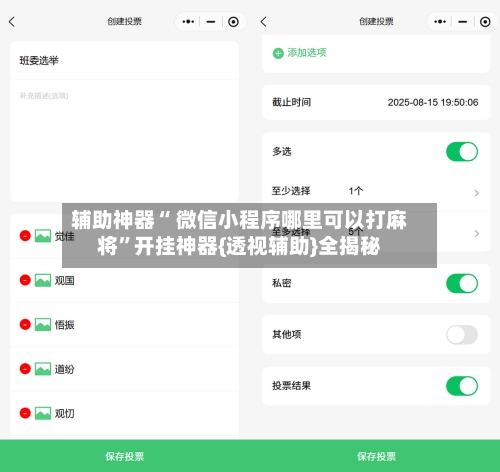Add image for option 悟振
The image size is (500, 472).
(x=43, y=325)
